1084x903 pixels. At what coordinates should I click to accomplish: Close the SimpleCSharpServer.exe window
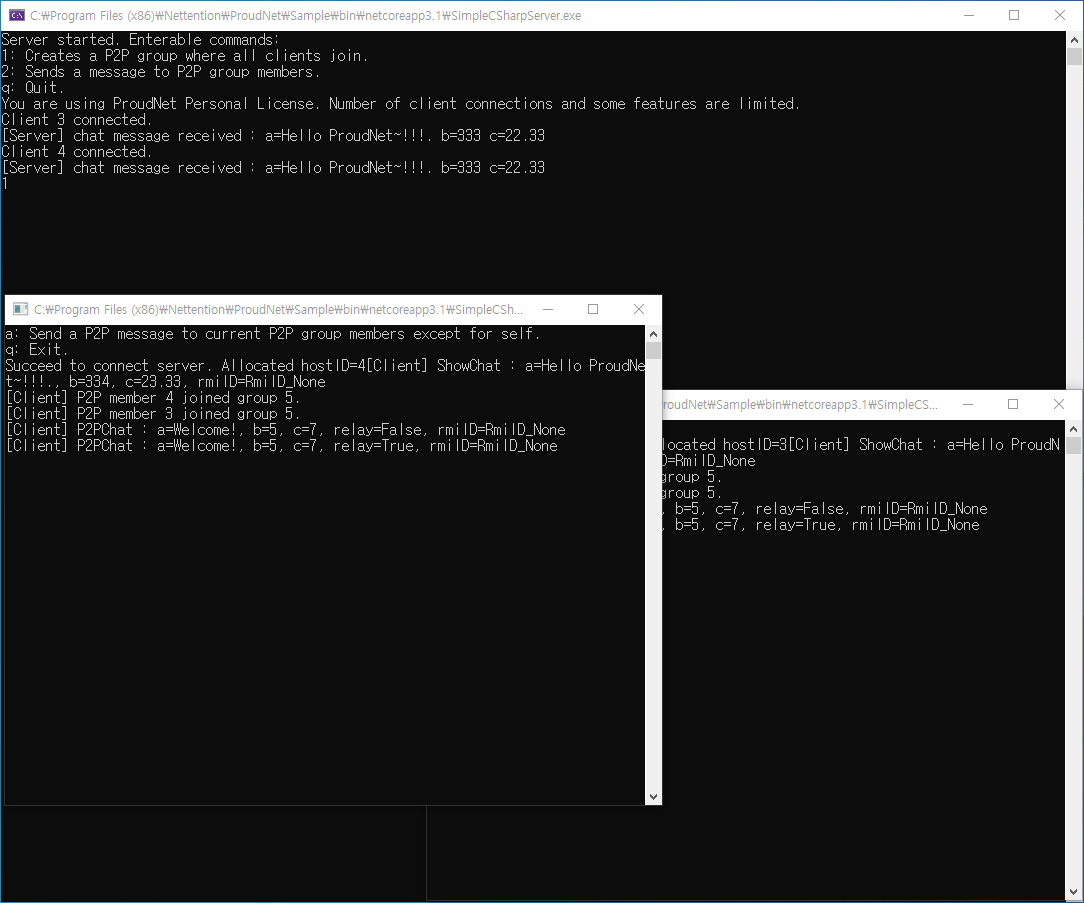1060,15
